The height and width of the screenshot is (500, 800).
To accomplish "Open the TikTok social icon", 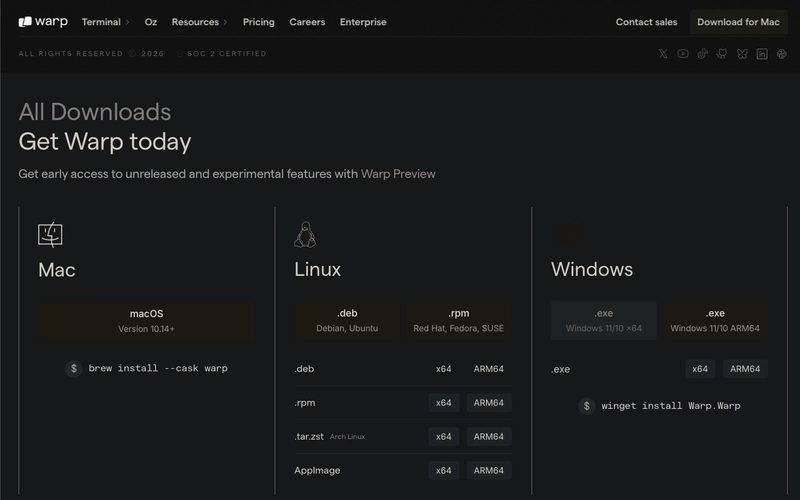I will [703, 54].
